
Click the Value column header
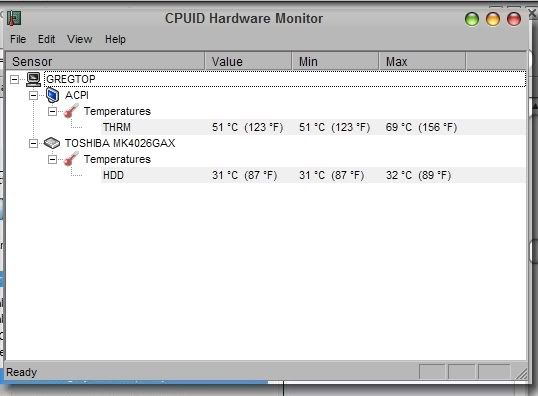248,61
